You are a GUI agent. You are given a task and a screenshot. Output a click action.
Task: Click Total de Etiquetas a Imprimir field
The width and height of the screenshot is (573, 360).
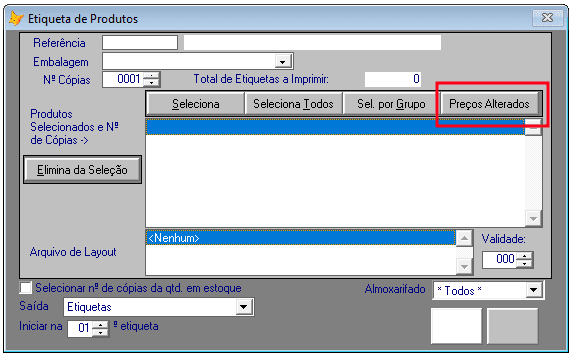coord(393,79)
